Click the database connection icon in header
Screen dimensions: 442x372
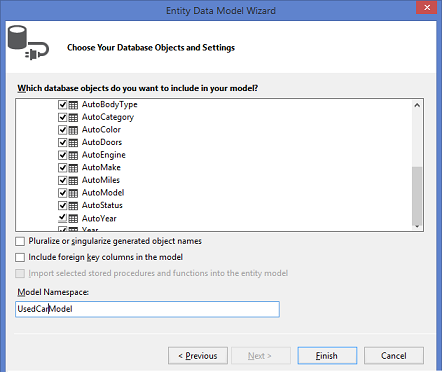coord(29,43)
